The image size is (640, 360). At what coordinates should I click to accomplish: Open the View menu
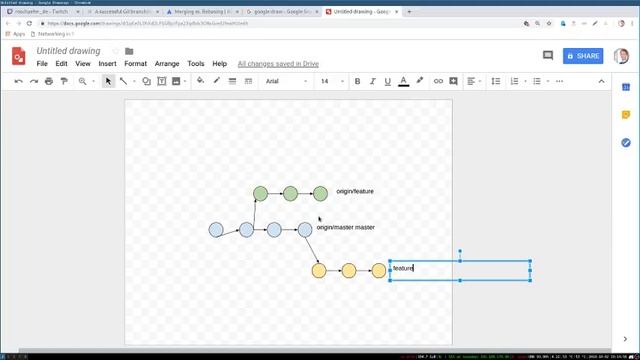(83, 64)
